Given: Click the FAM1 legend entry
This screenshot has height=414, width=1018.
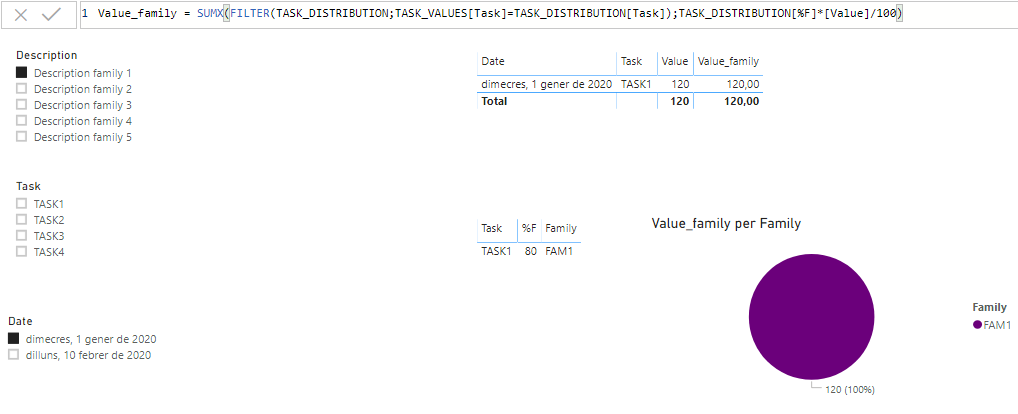Looking at the screenshot, I should tap(992, 325).
